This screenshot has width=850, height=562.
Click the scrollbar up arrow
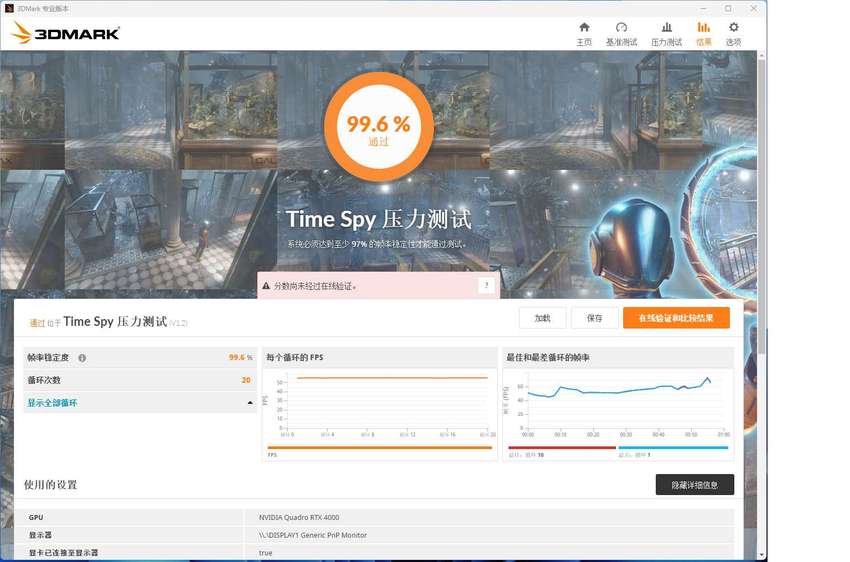point(762,55)
